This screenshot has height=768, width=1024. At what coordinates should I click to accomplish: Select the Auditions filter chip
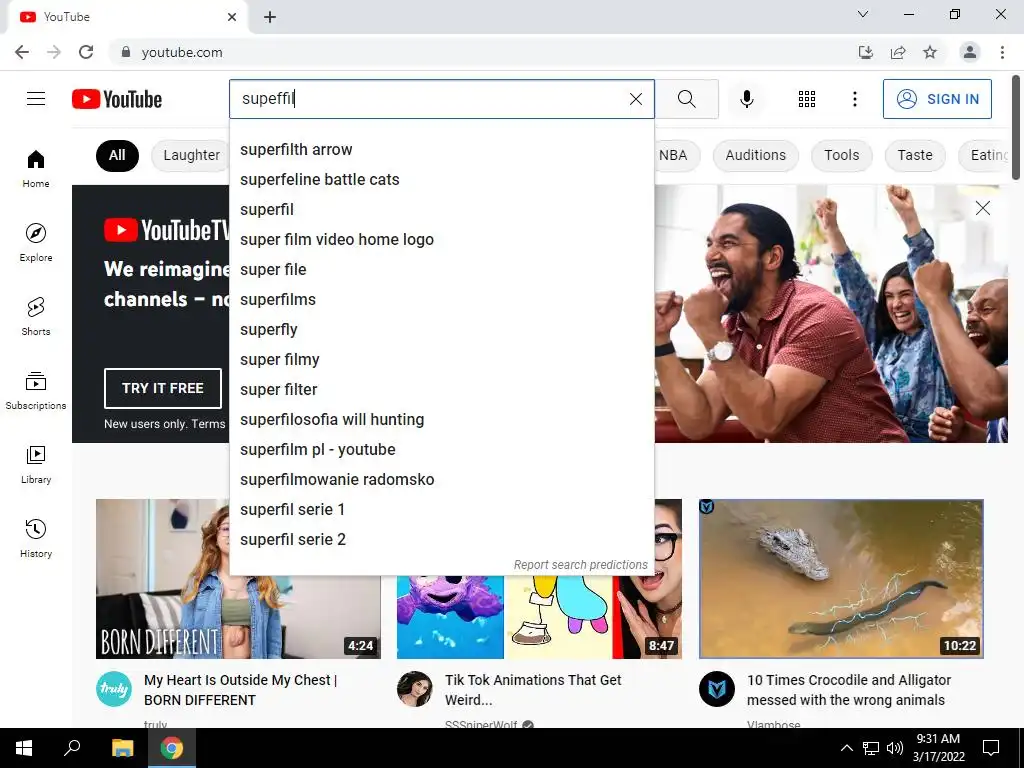(x=756, y=155)
